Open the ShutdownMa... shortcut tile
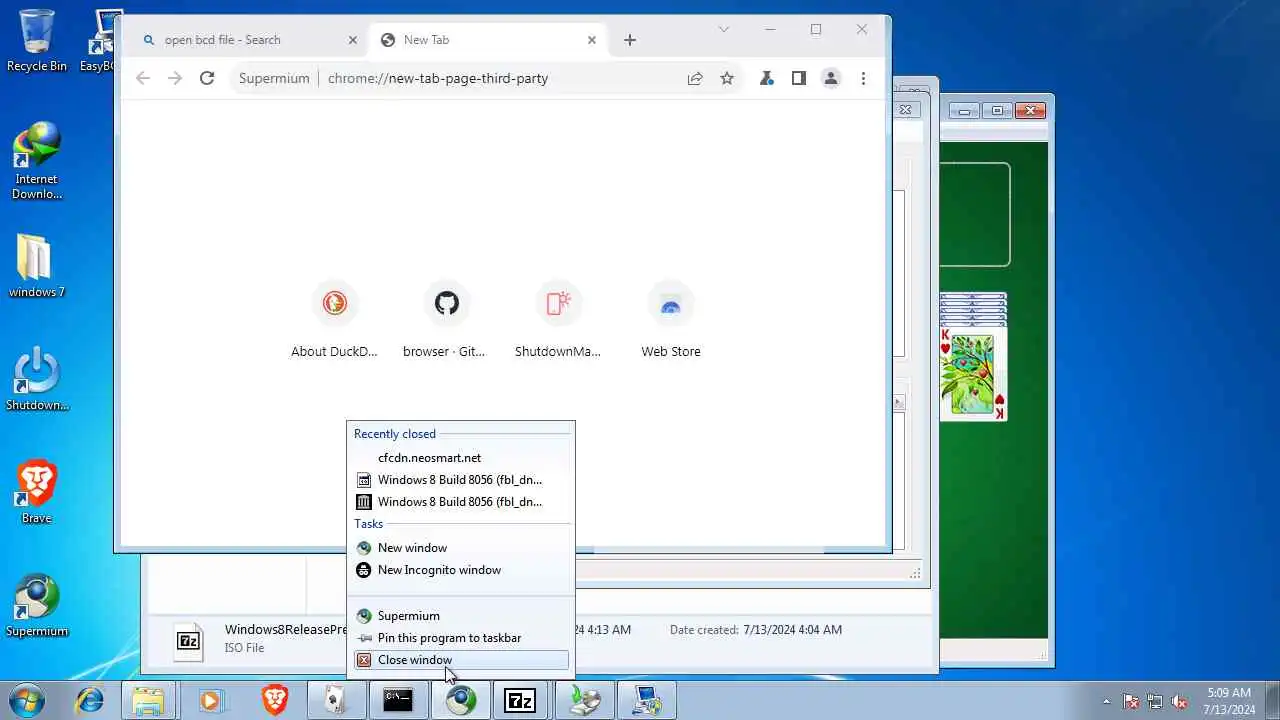This screenshot has width=1280, height=720. [558, 320]
